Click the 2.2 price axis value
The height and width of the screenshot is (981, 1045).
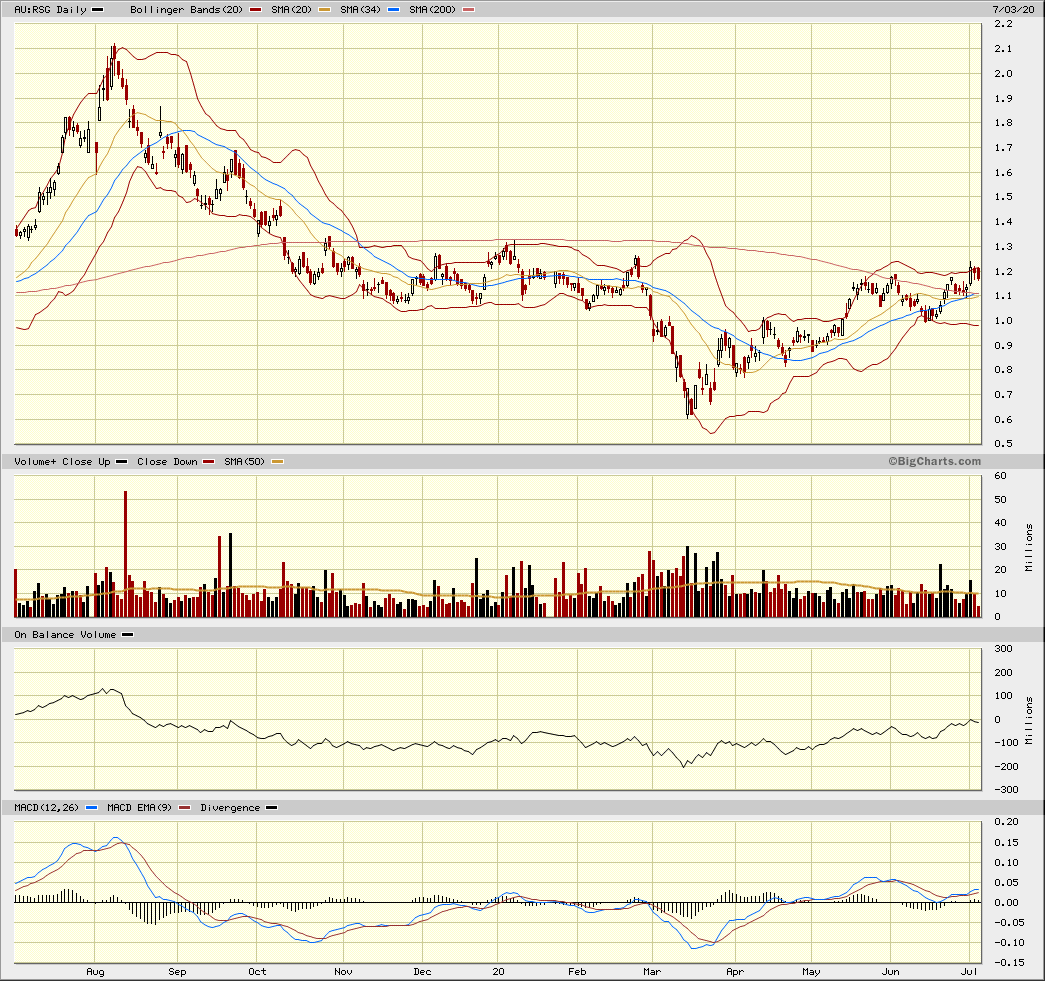tap(1003, 24)
